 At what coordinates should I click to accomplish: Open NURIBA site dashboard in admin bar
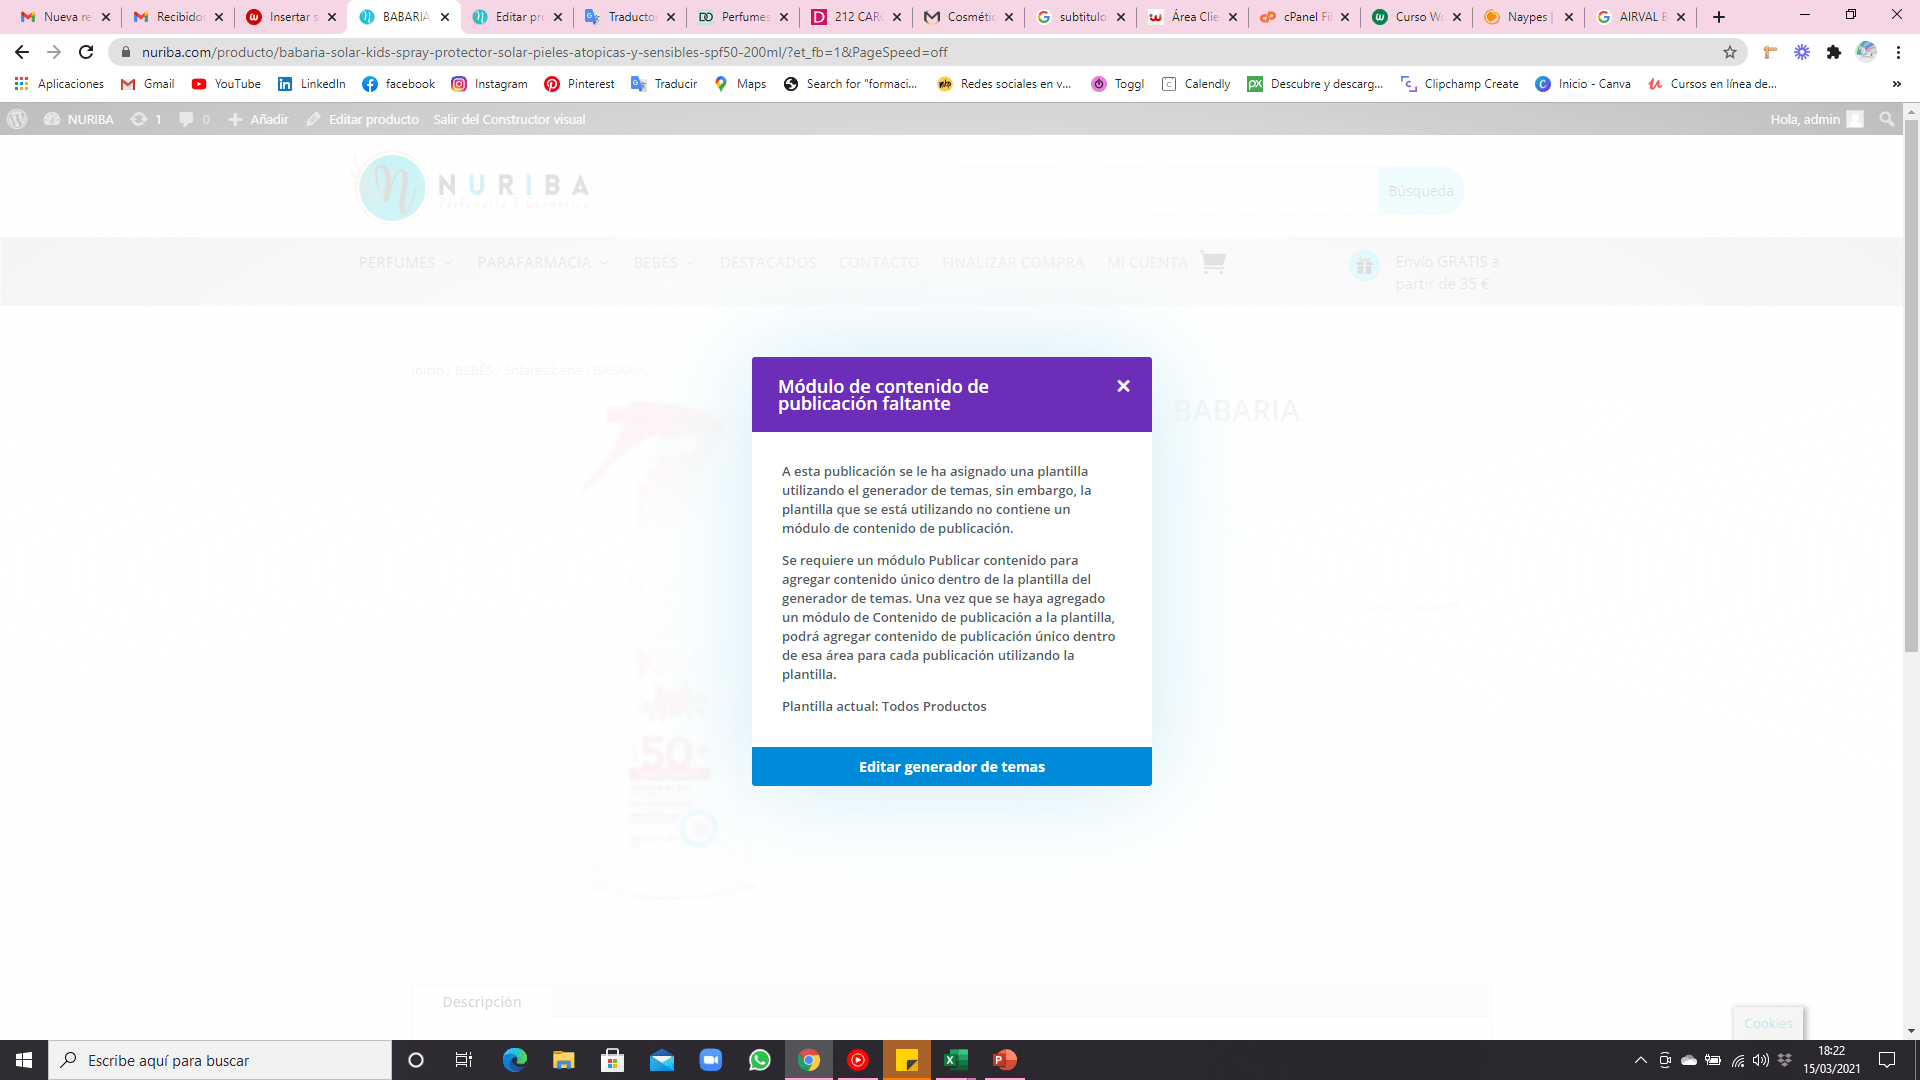coord(79,119)
